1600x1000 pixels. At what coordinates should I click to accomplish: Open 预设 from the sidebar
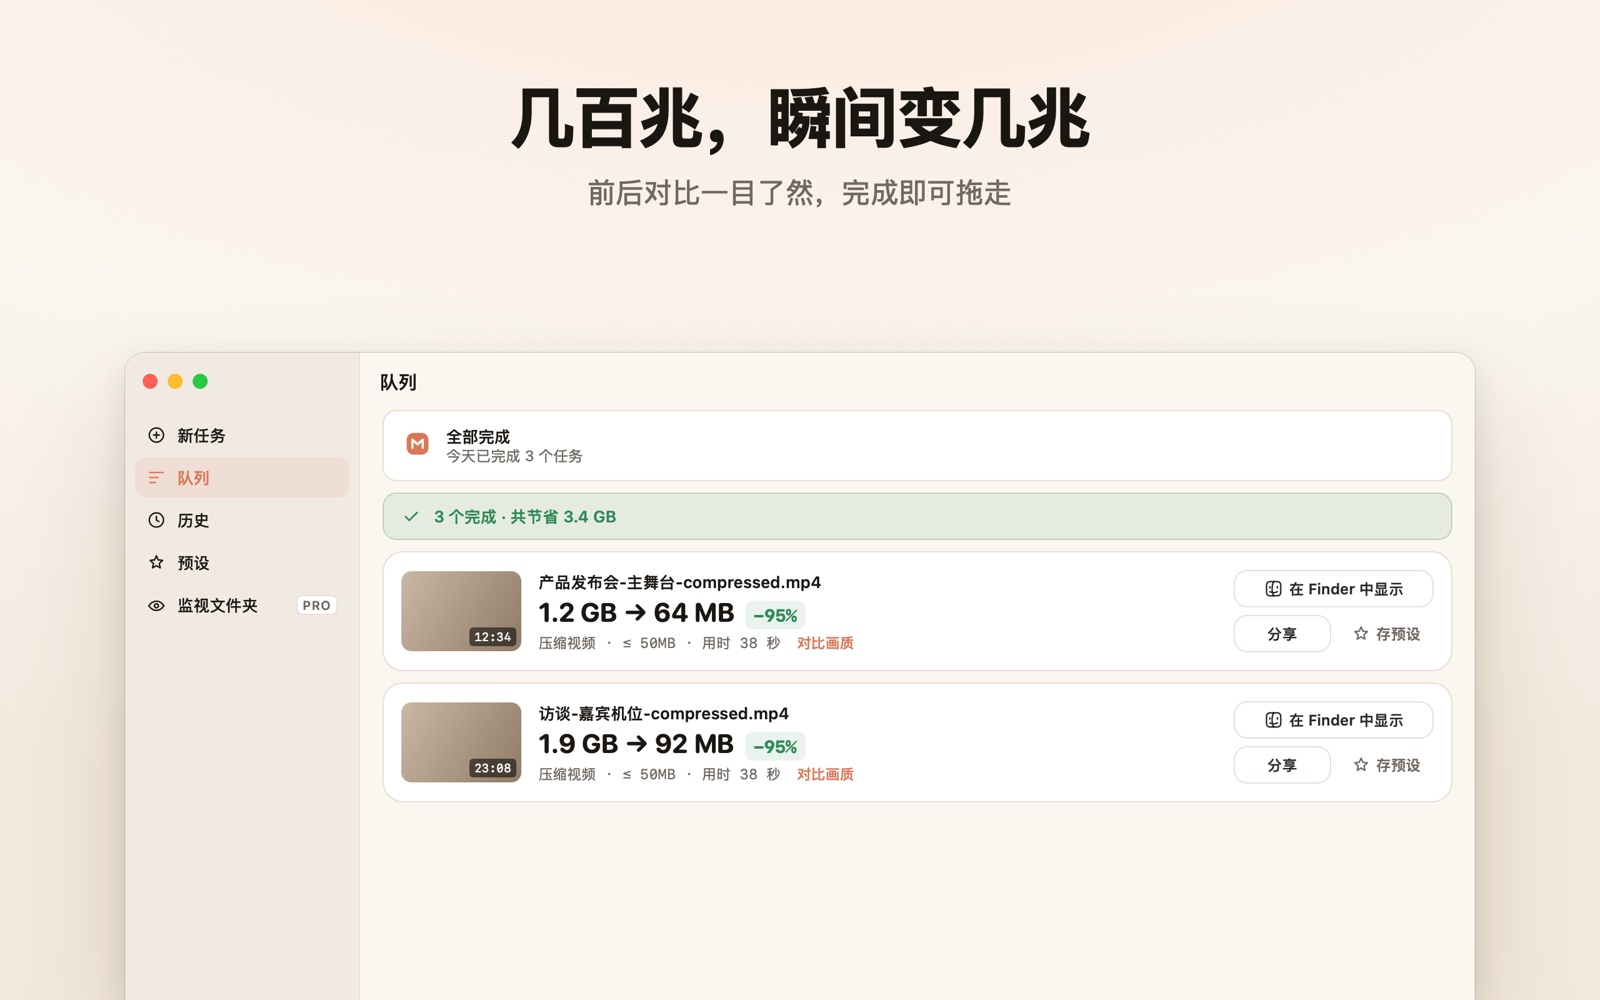(242, 562)
